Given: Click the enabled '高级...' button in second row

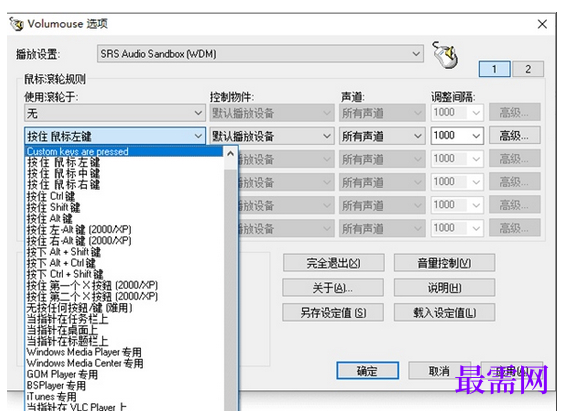Looking at the screenshot, I should coord(515,136).
